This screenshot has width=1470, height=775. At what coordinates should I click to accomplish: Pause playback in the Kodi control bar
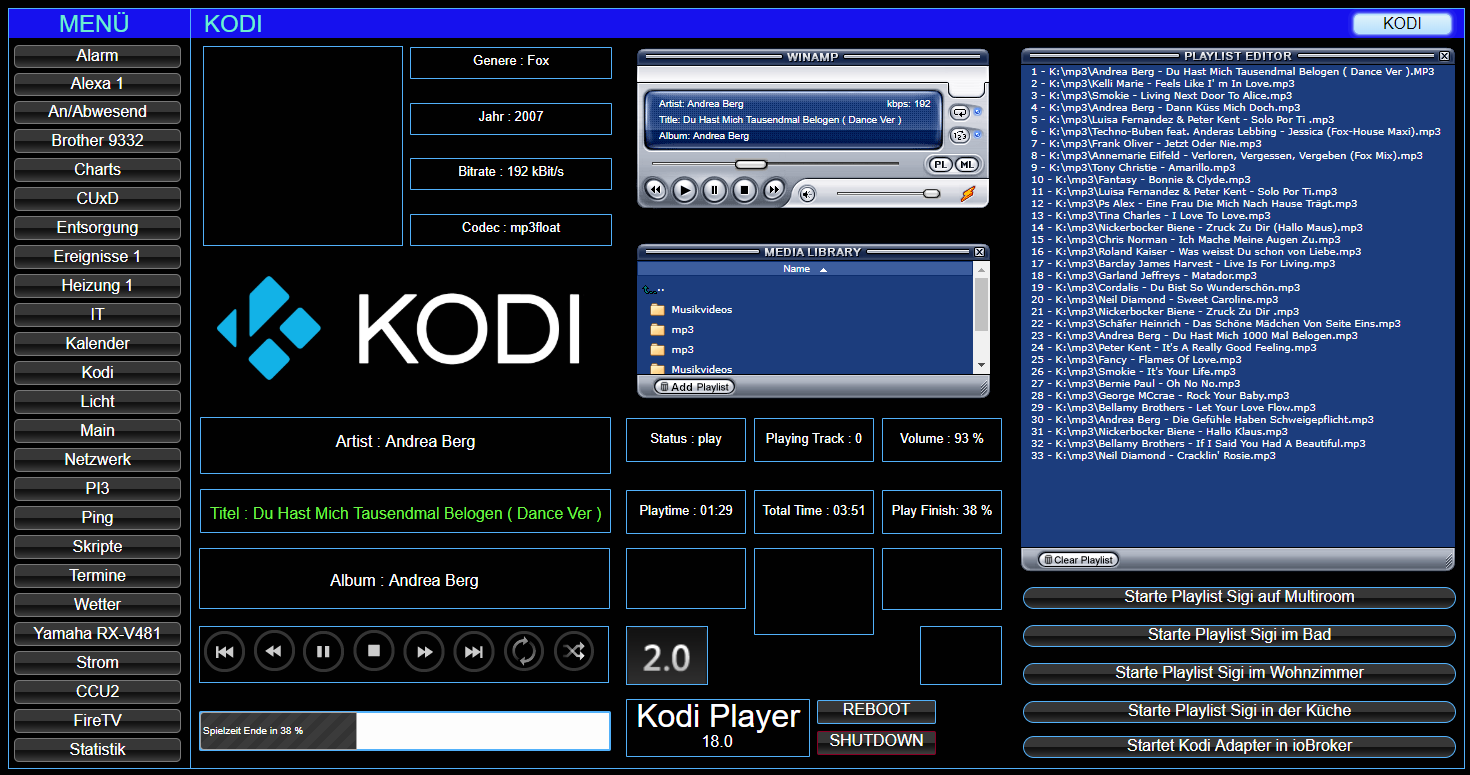pyautogui.click(x=324, y=652)
